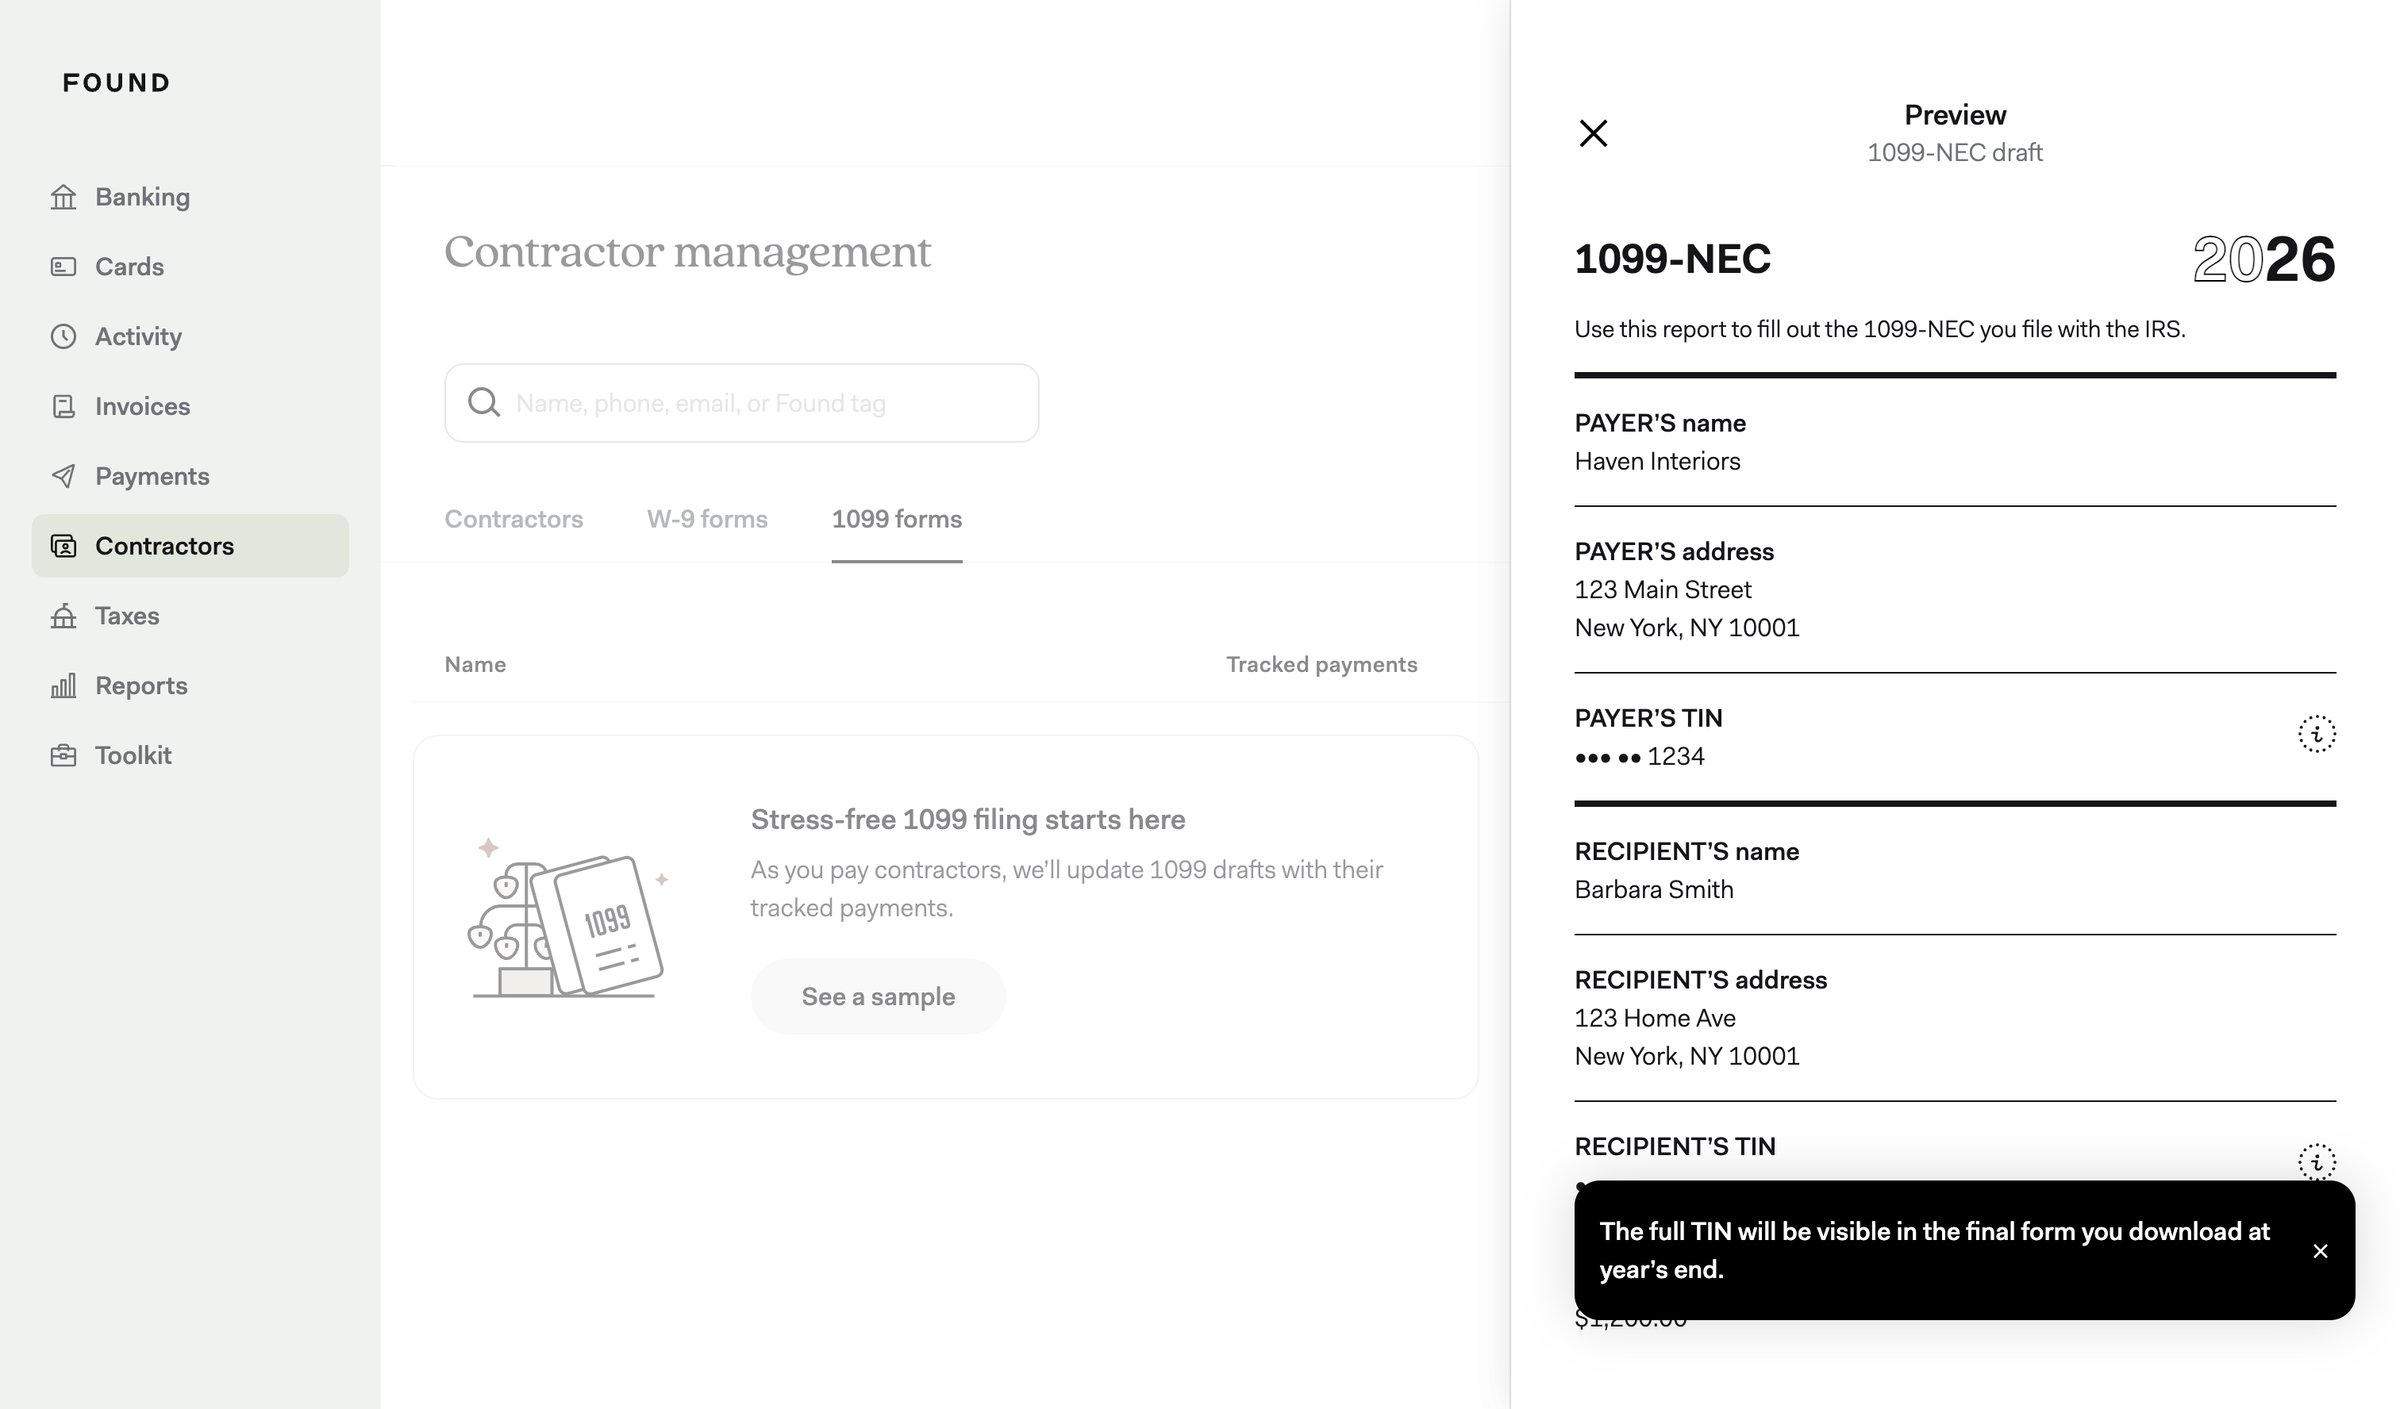Open the Toolkit briefcase icon
The width and height of the screenshot is (2400, 1409).
click(x=63, y=755)
